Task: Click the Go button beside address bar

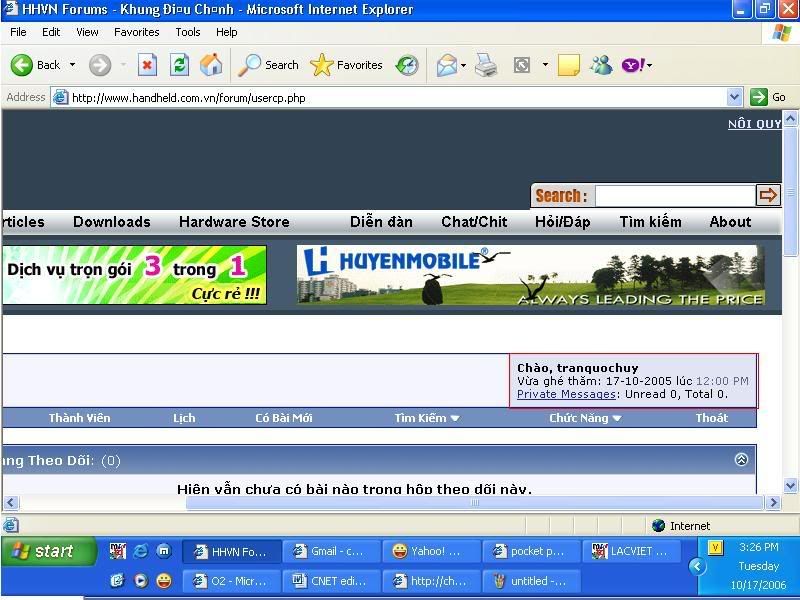Action: pyautogui.click(x=769, y=97)
